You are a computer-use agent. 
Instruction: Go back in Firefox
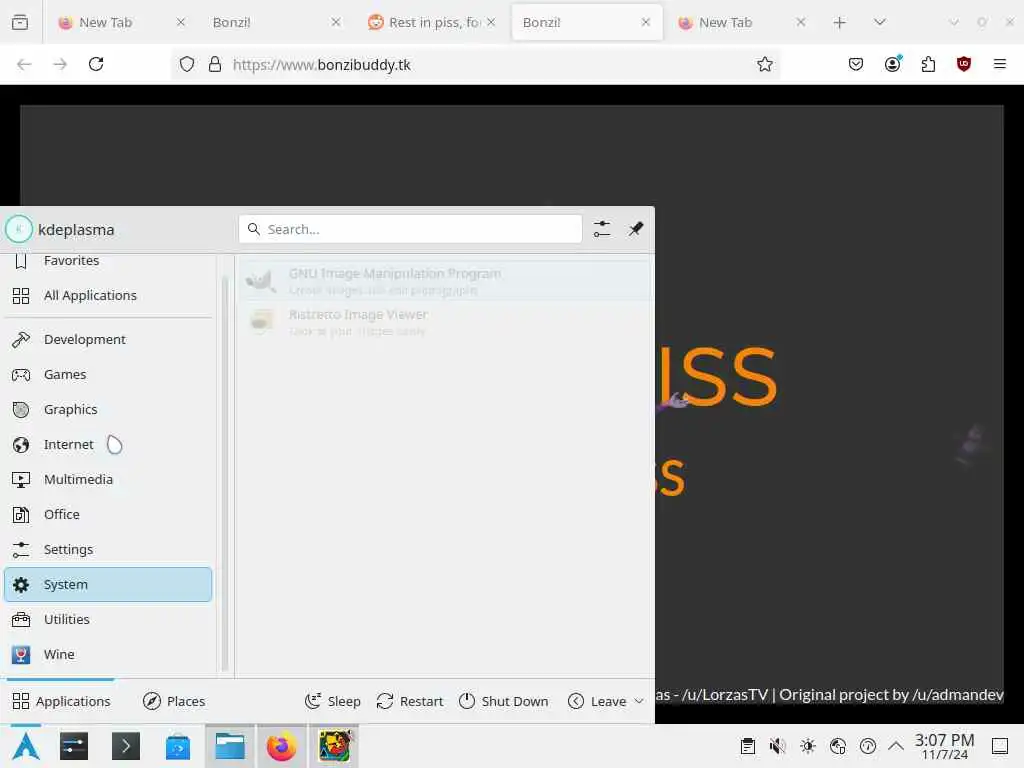[24, 64]
